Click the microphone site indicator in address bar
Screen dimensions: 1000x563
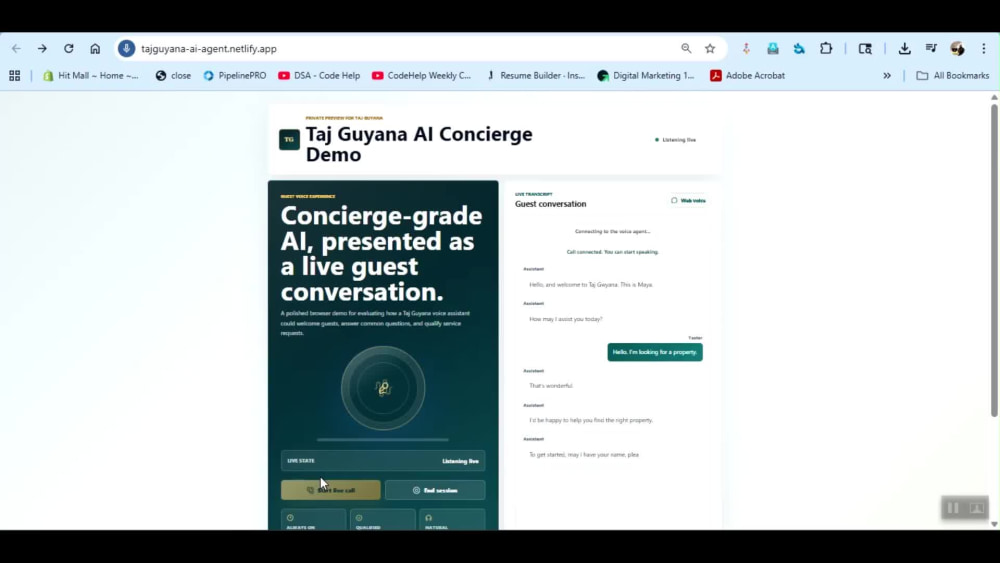coord(126,48)
